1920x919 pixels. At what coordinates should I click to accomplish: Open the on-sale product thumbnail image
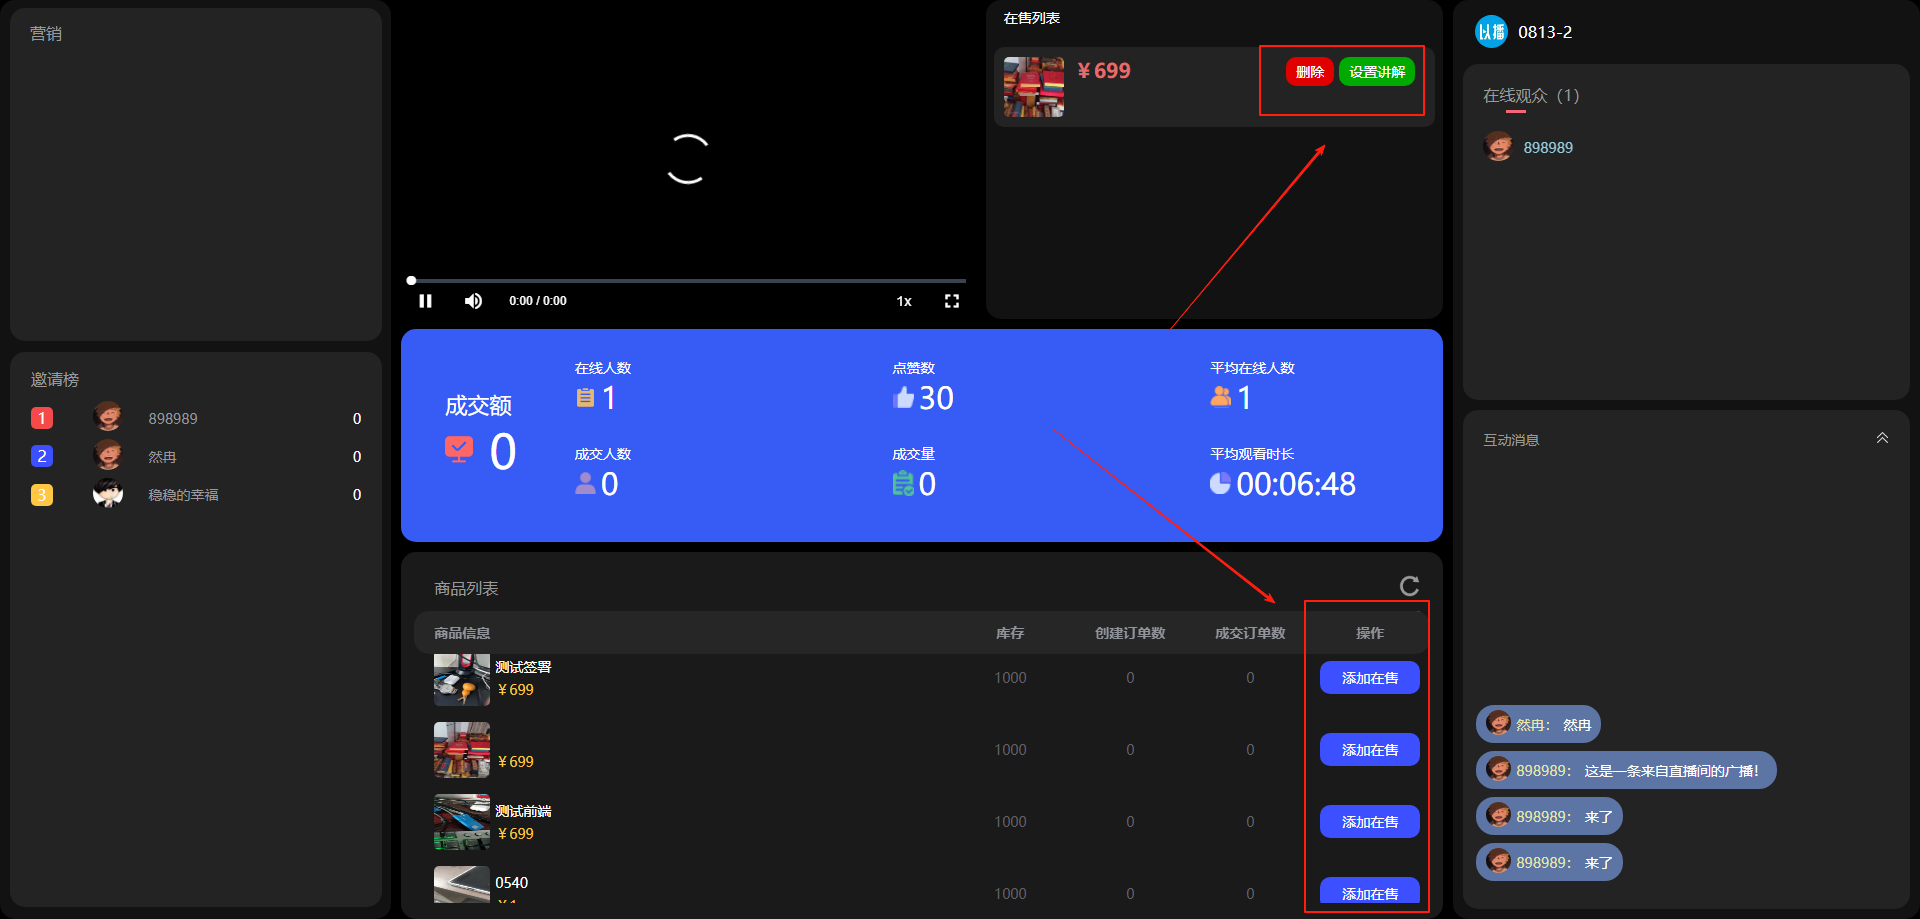click(1033, 87)
